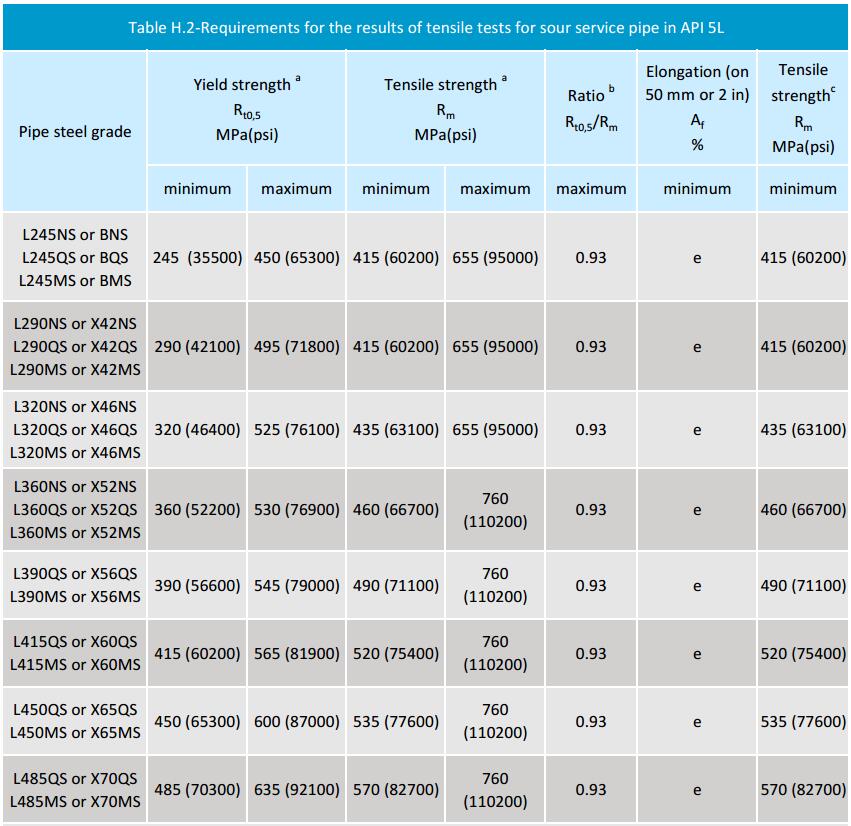851x826 pixels.
Task: Select the L290QS or X42QS grade text
Action: click(75, 346)
